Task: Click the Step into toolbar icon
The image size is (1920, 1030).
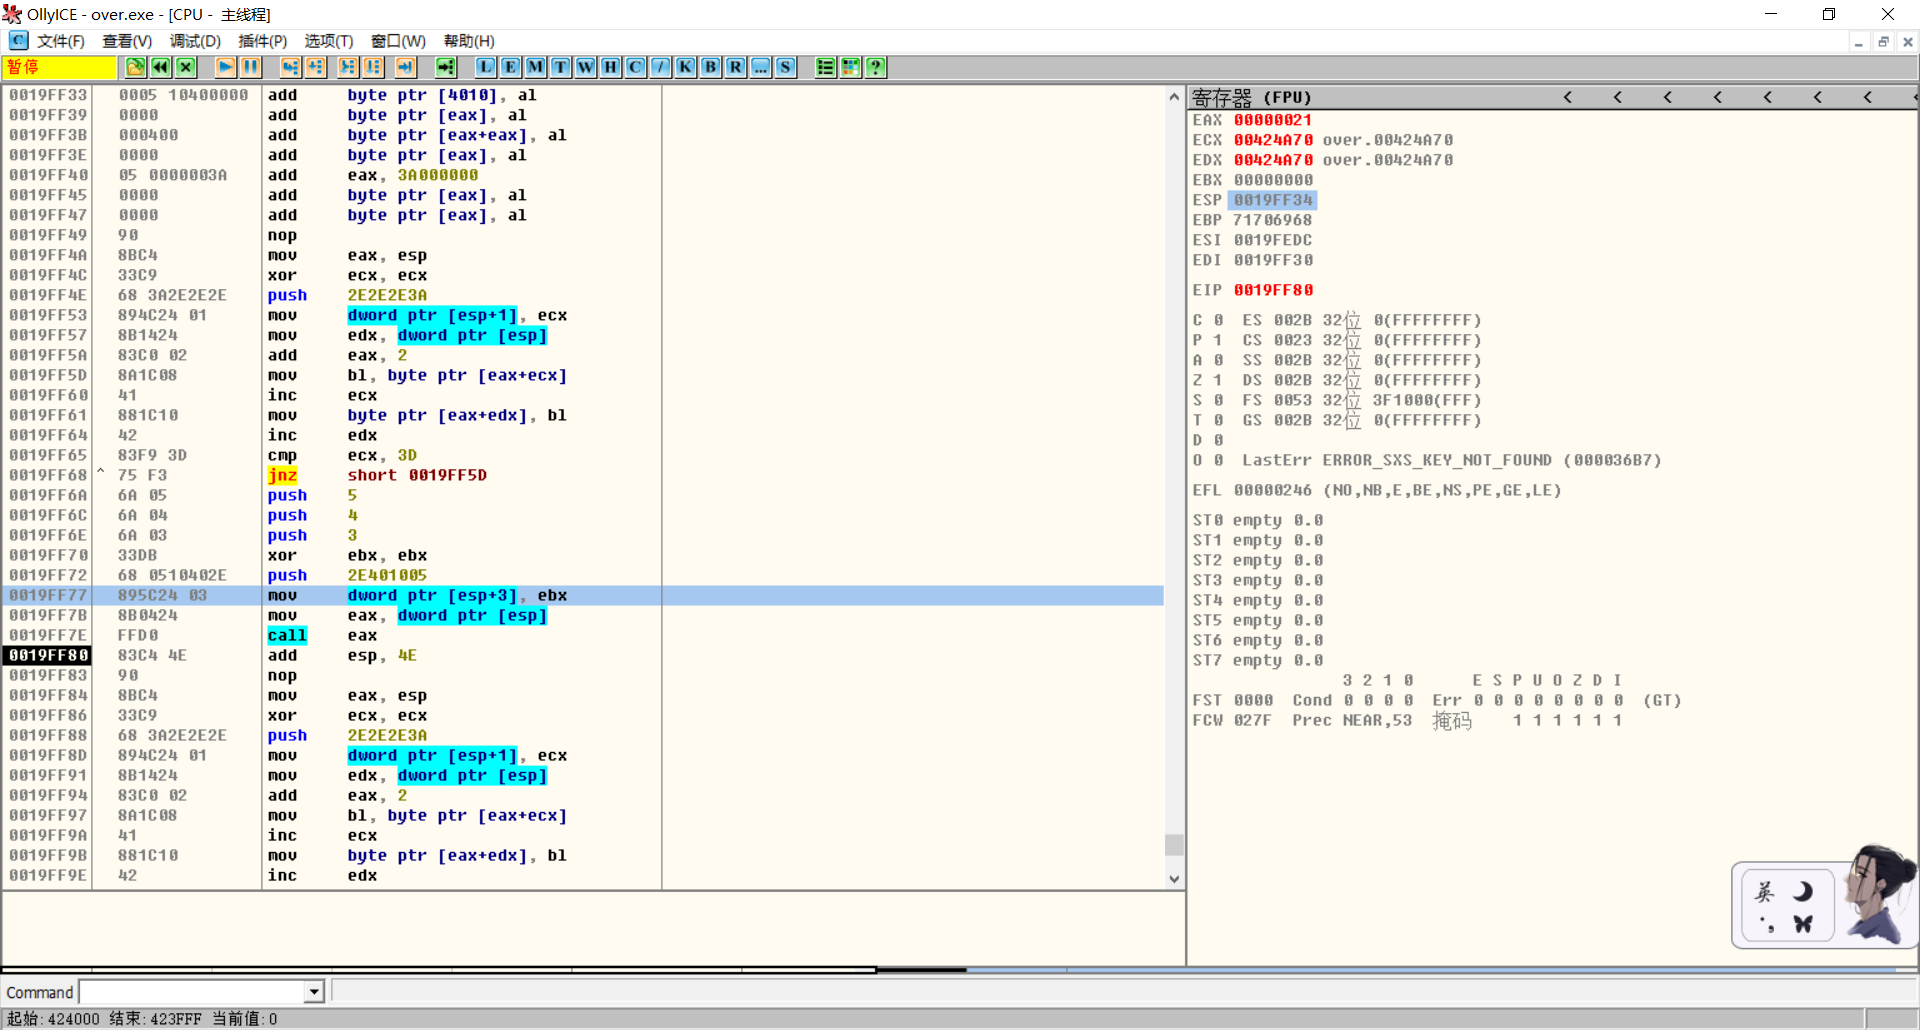Action: [290, 67]
